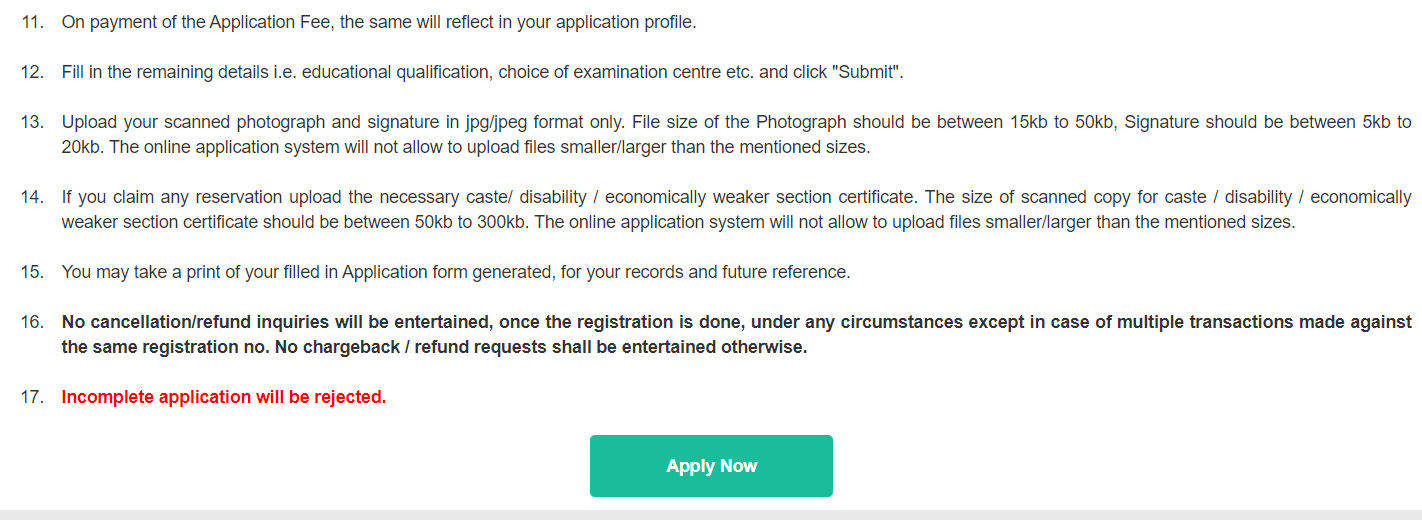
Task: Click list number 16 marker
Action: pyautogui.click(x=32, y=322)
